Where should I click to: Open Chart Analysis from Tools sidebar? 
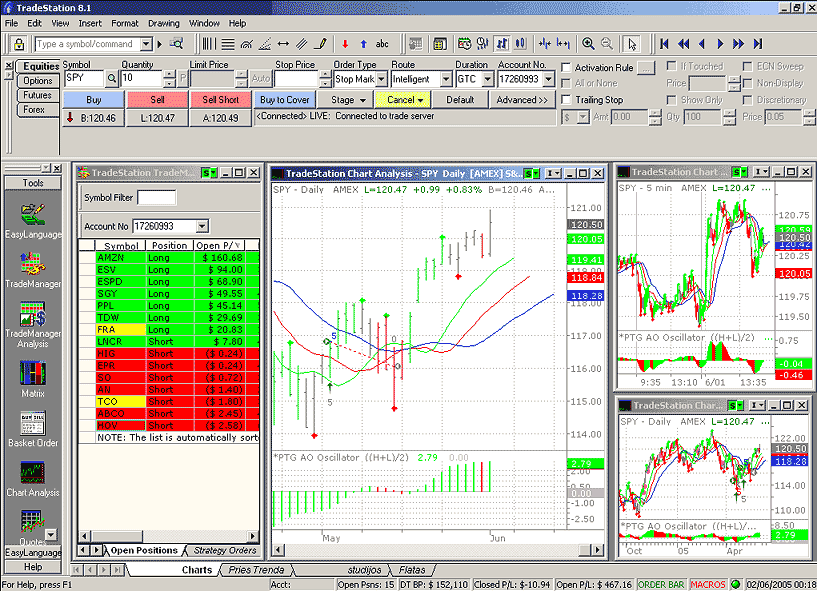click(x=32, y=479)
